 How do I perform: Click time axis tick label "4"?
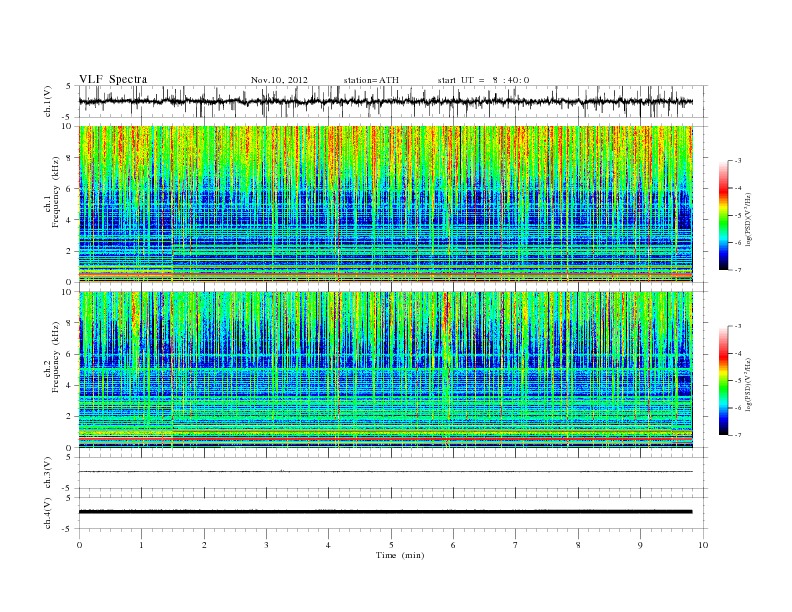(328, 545)
